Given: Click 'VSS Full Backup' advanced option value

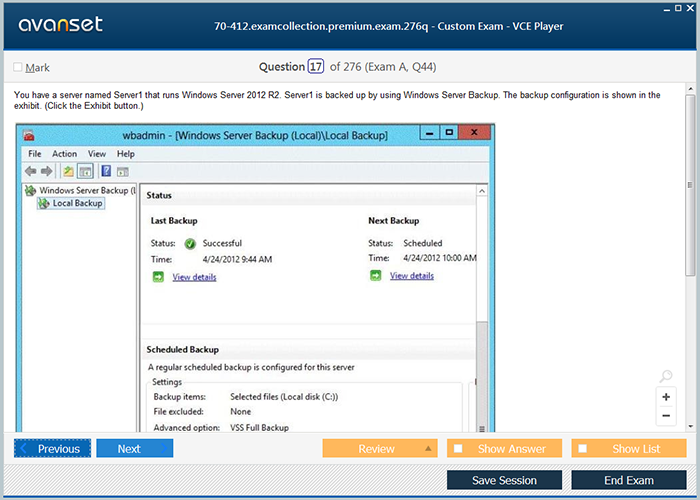Looking at the screenshot, I should 259,427.
